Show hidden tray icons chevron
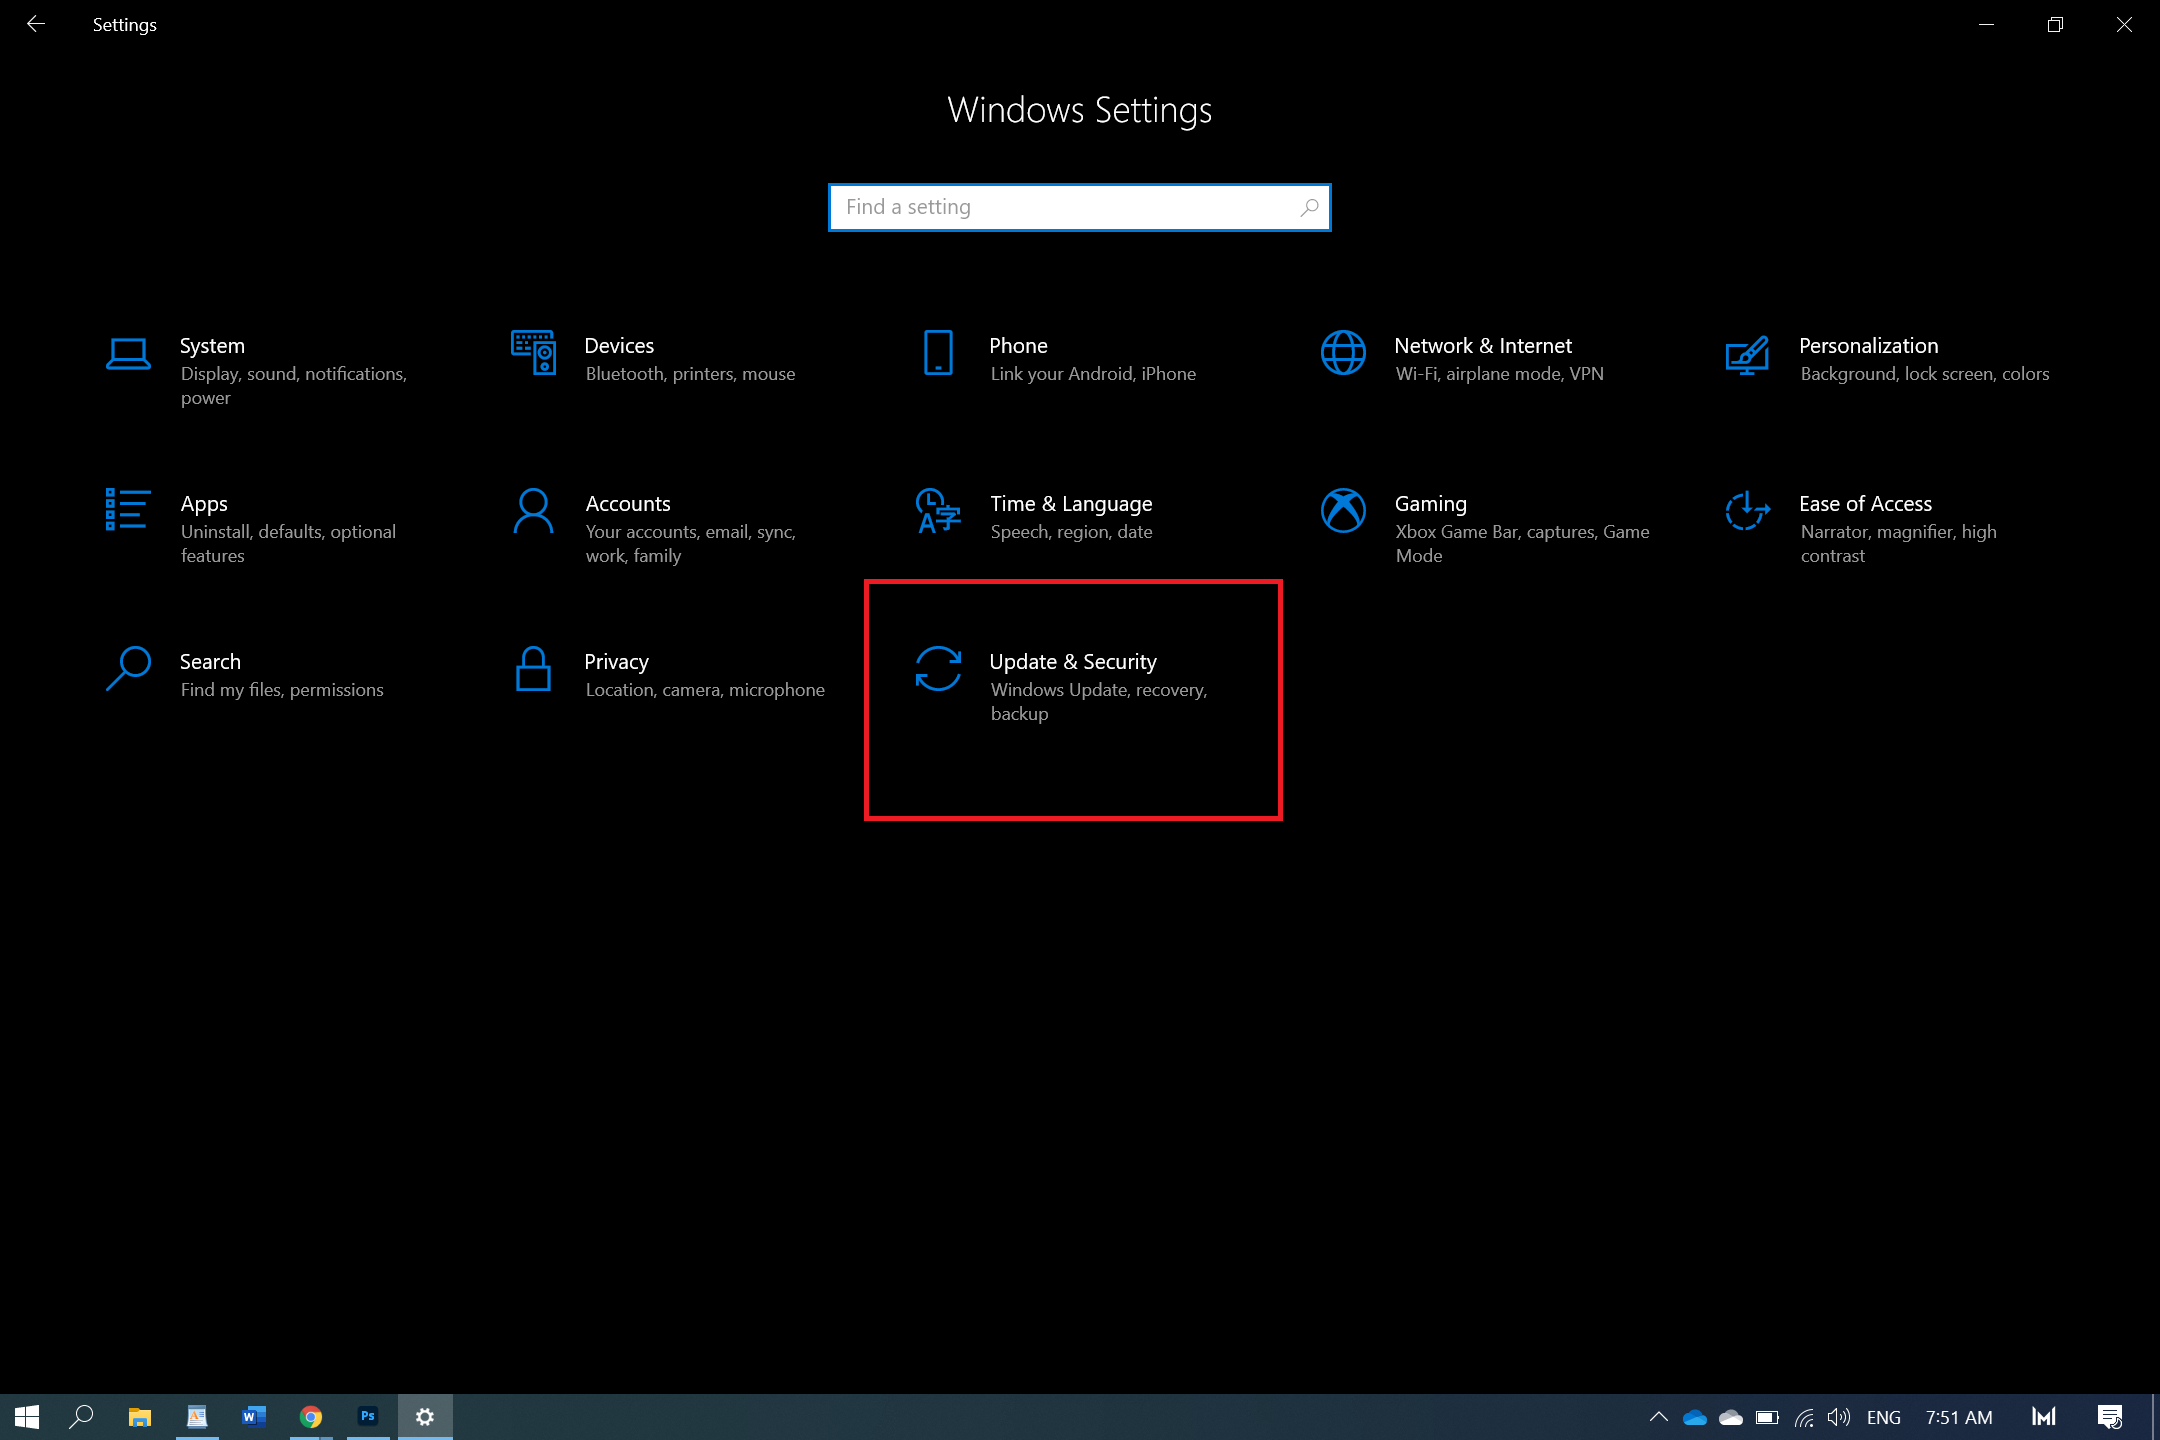Screen dimensions: 2160x1440 pyautogui.click(x=1658, y=1417)
